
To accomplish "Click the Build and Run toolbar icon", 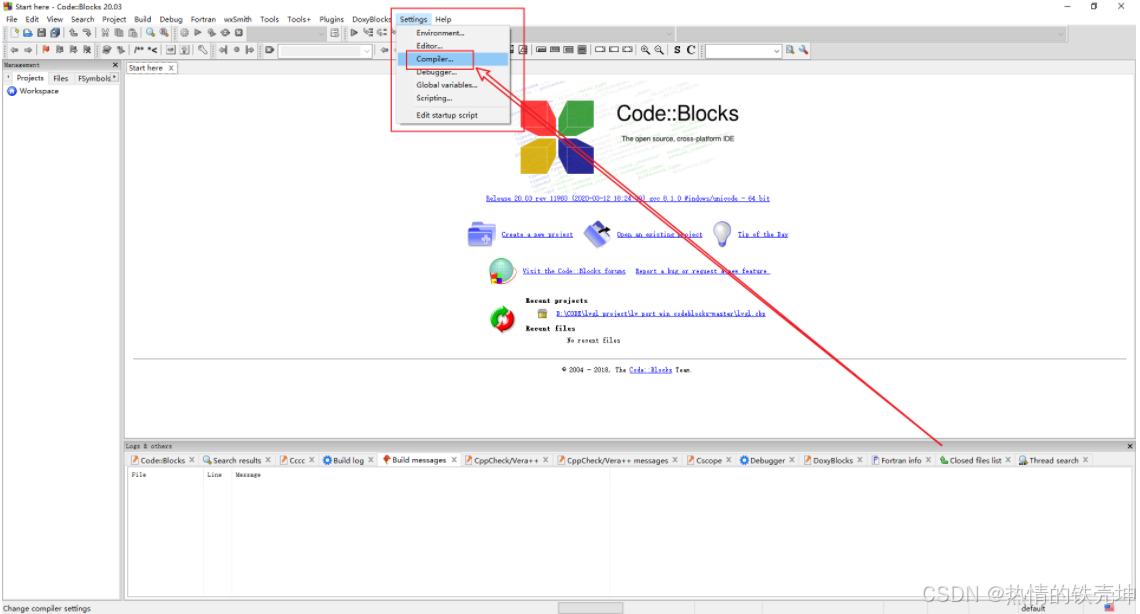I will click(x=213, y=32).
